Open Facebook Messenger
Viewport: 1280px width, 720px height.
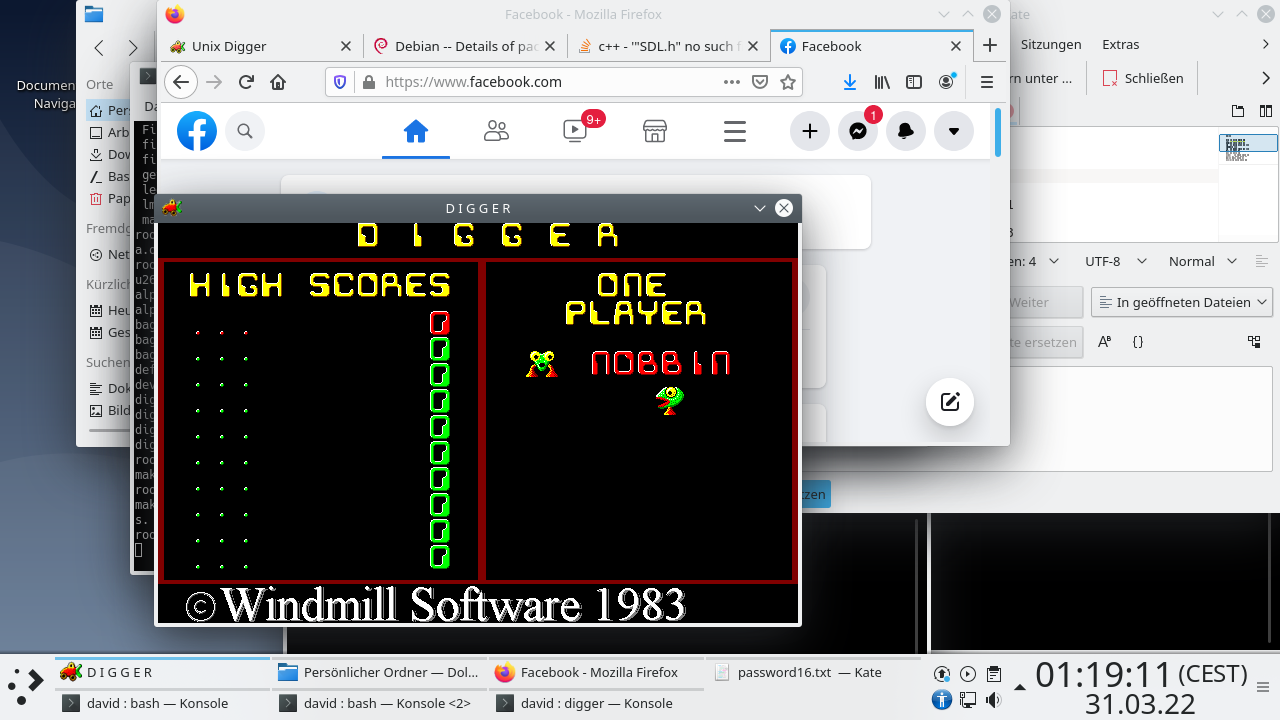[x=857, y=131]
